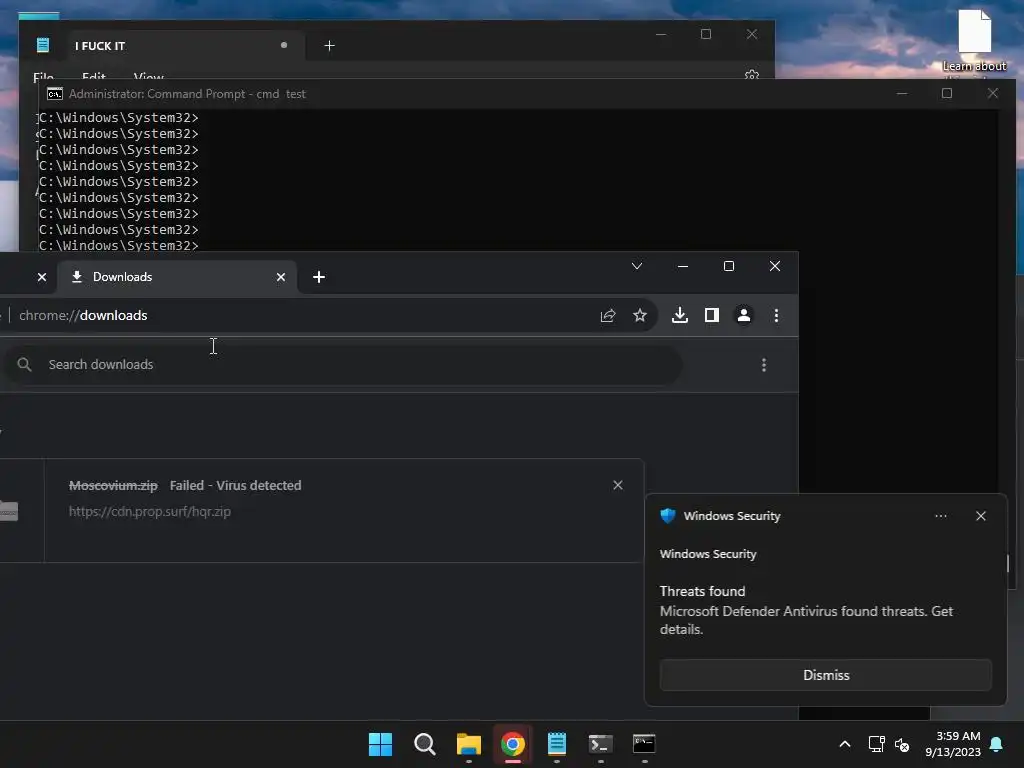Open taskbar Search
The image size is (1024, 768).
click(424, 744)
